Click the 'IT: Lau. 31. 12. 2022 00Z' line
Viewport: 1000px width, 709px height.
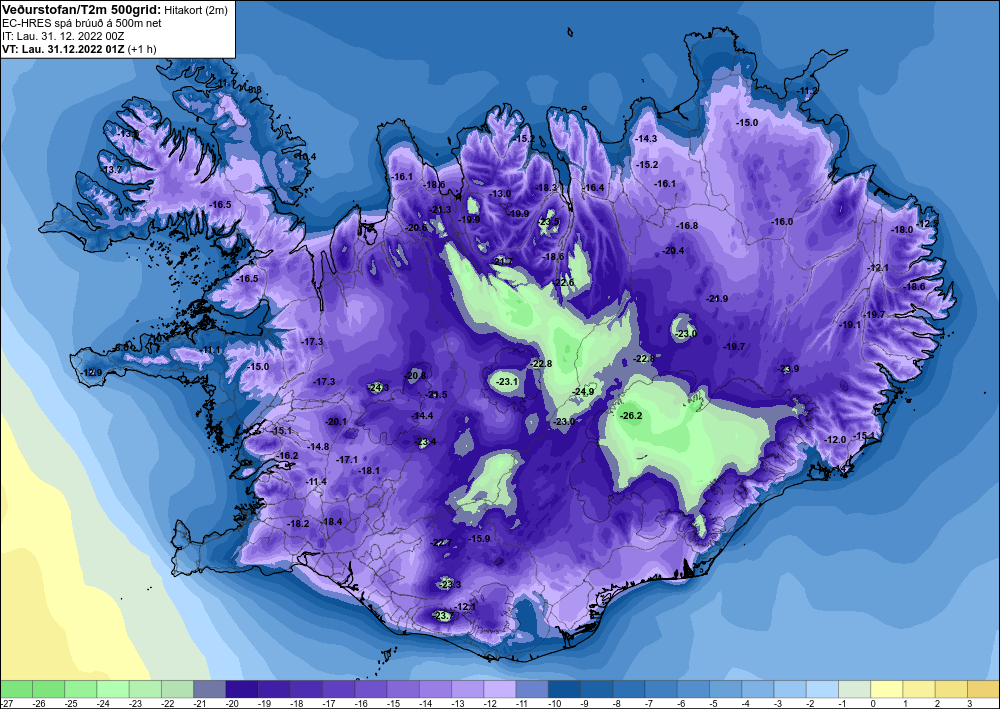[x=63, y=36]
